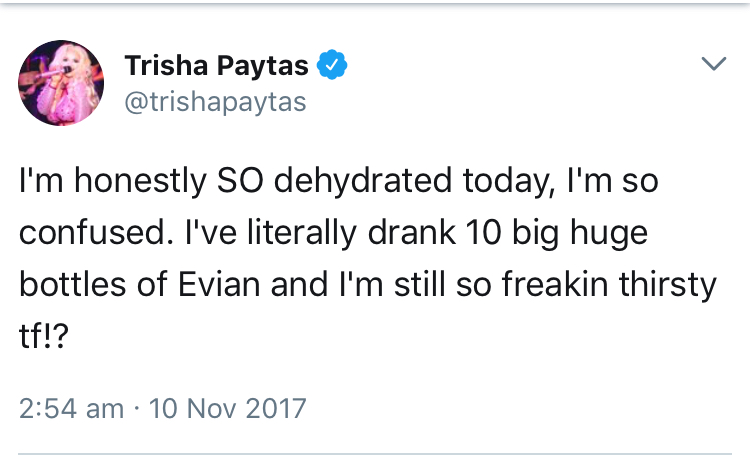The width and height of the screenshot is (750, 463).
Task: Open the Trisha Paytas display name
Action: [x=216, y=67]
